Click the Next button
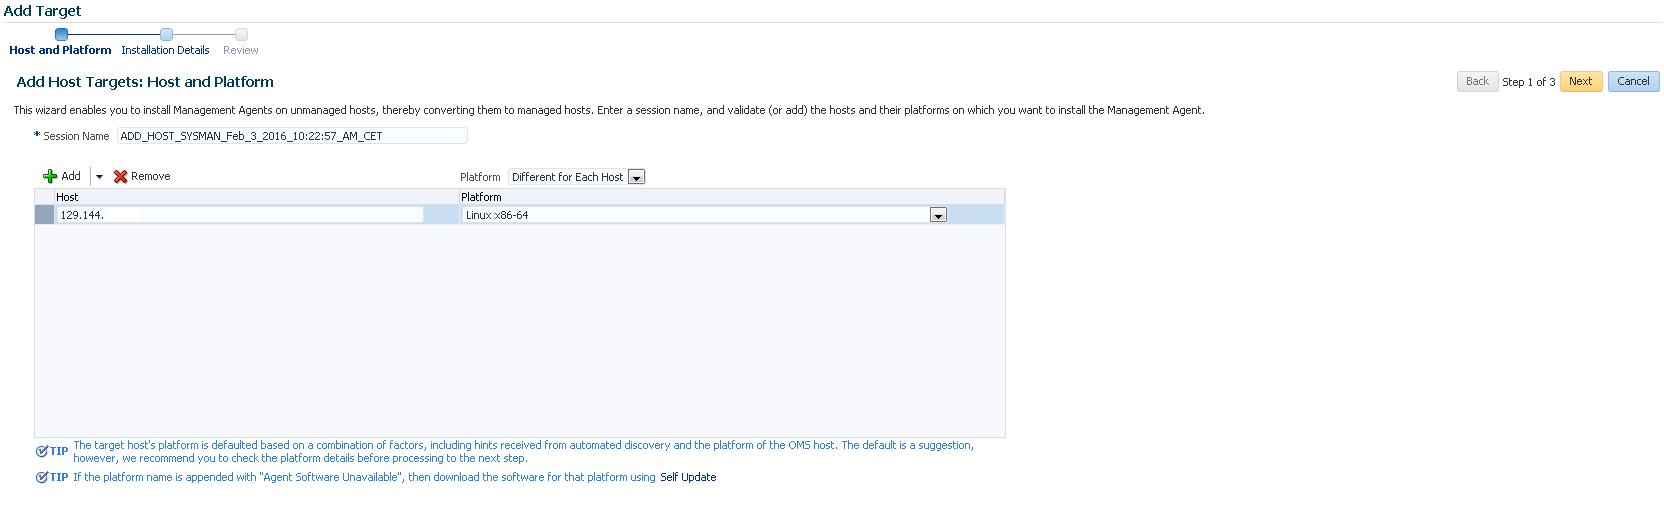 point(1581,82)
